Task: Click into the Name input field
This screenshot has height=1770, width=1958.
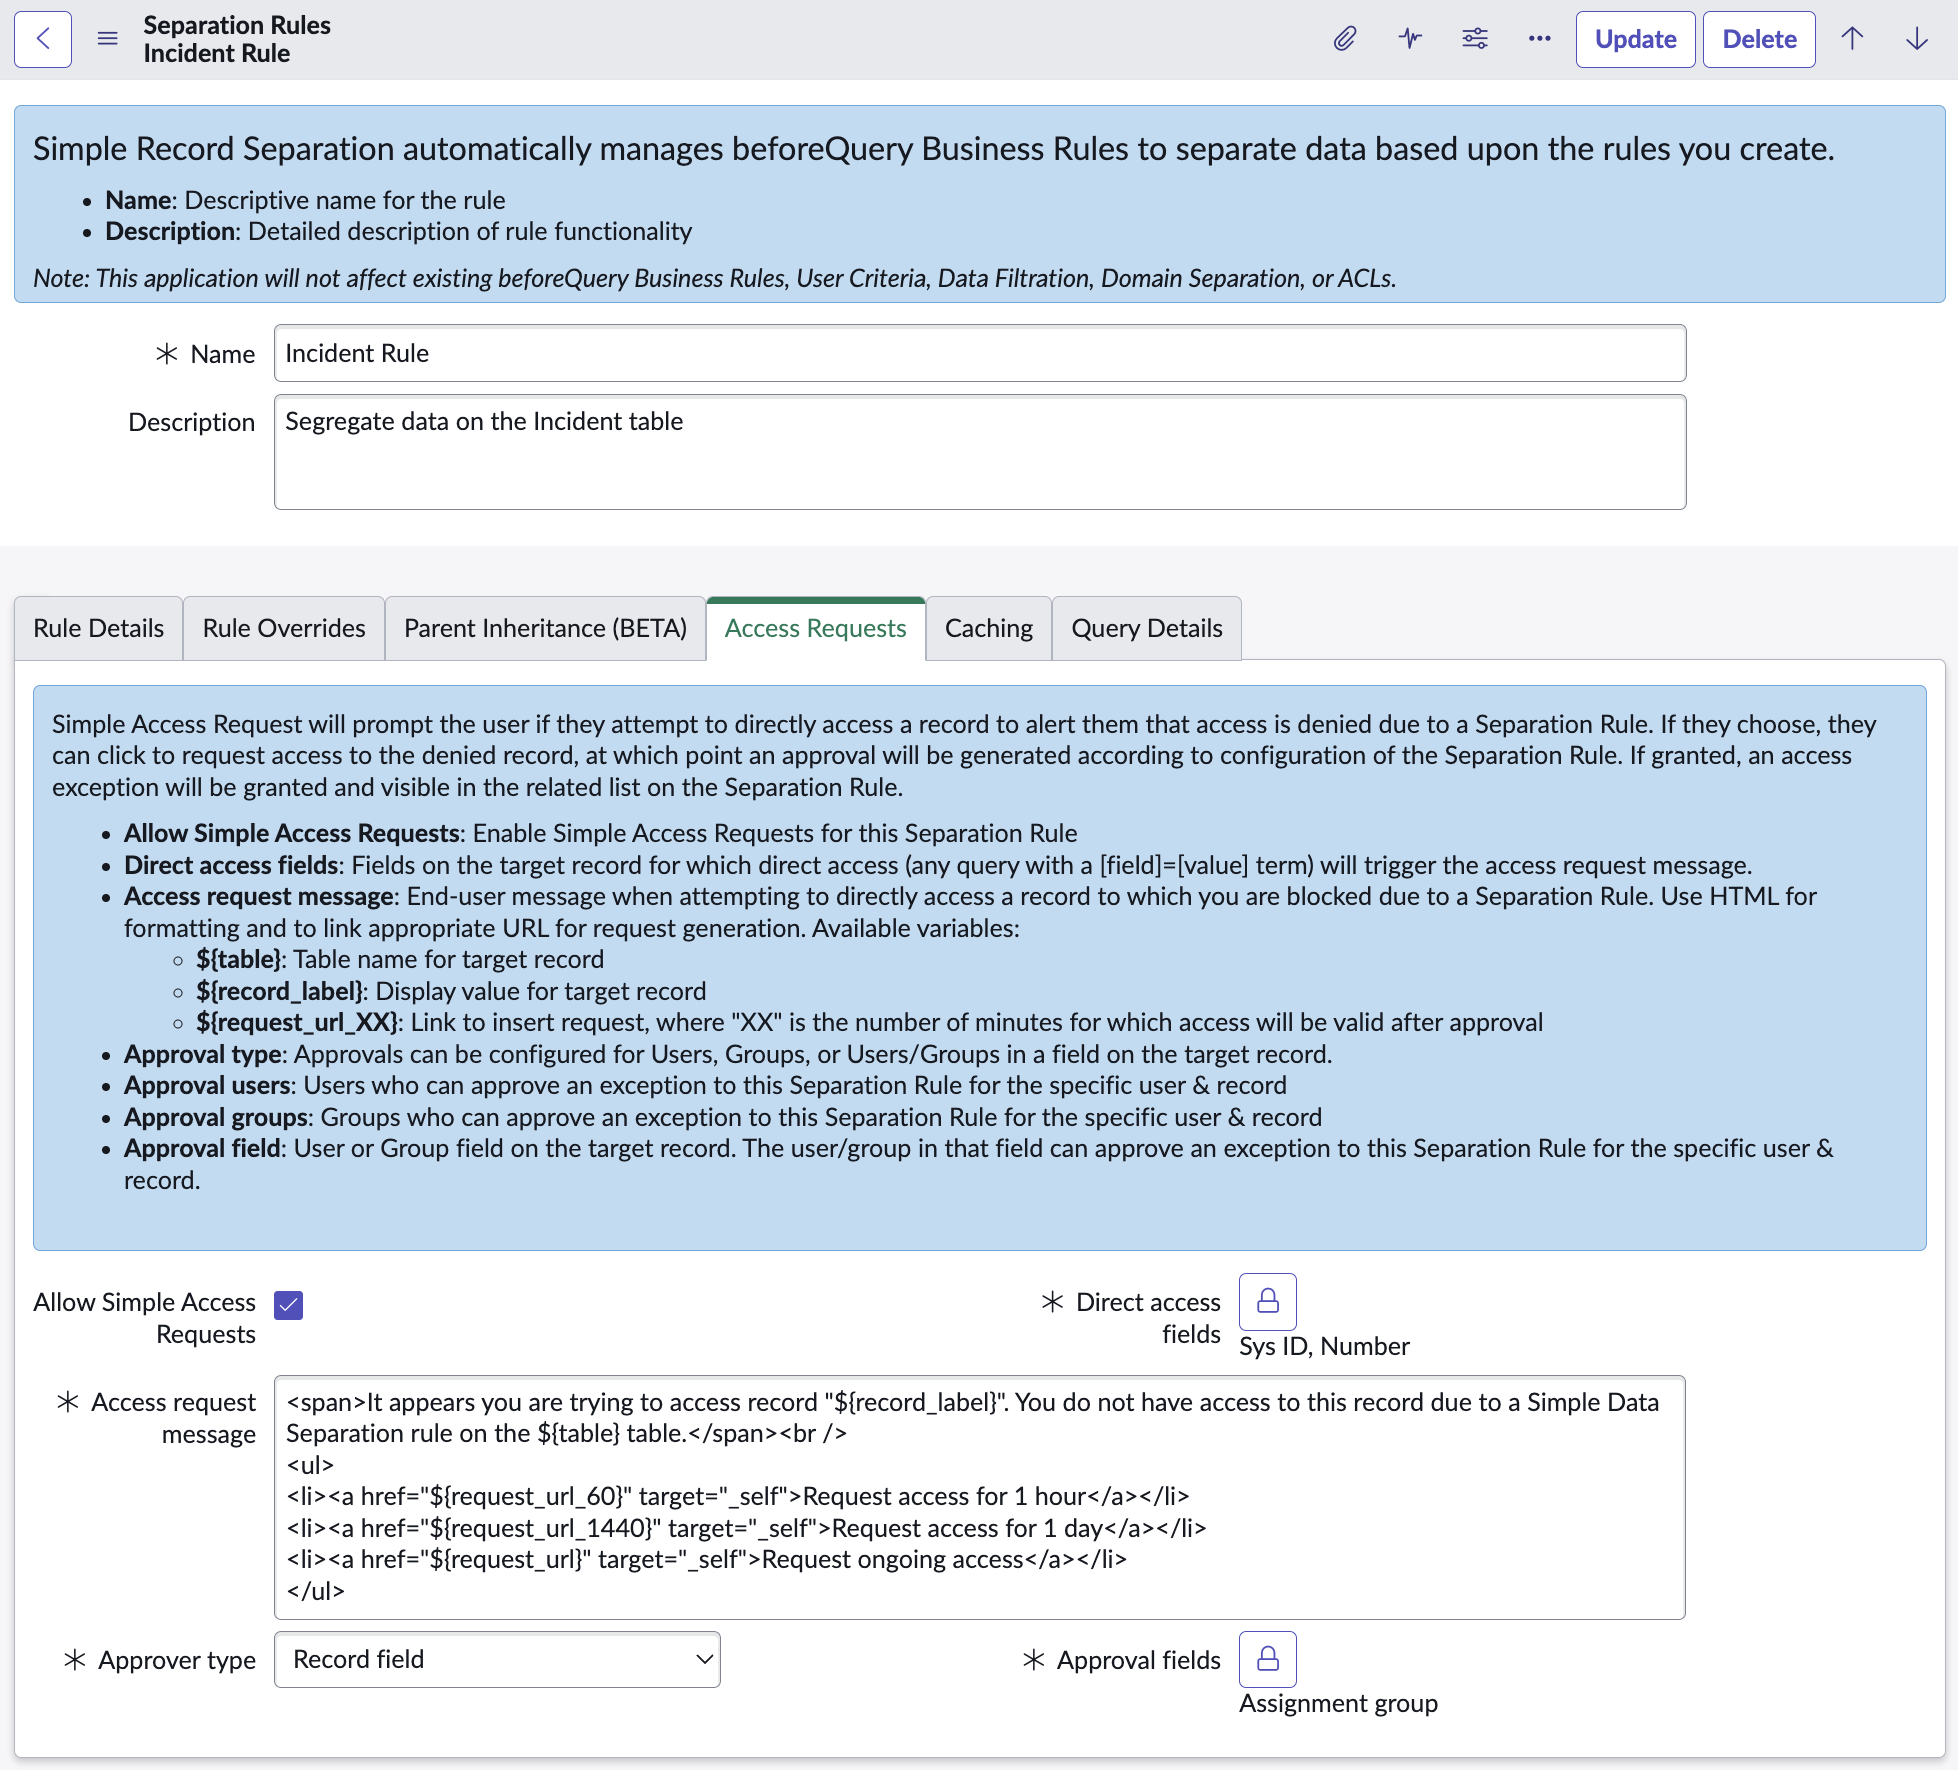Action: pyautogui.click(x=980, y=353)
